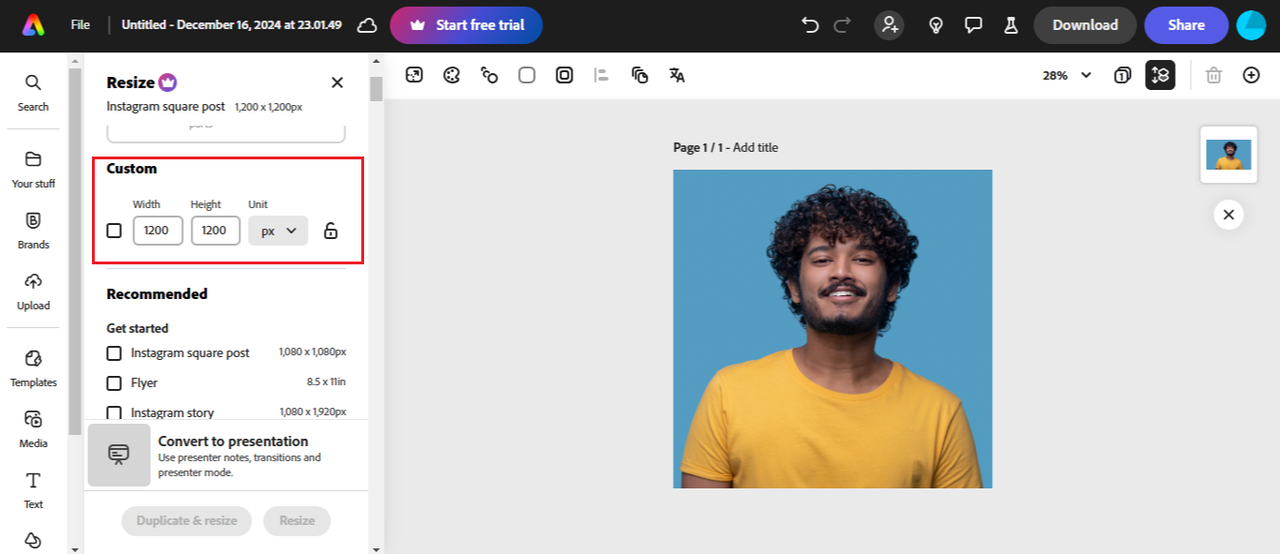Toggle the aspect ratio lock icon
Image resolution: width=1280 pixels, height=554 pixels.
(x=331, y=231)
